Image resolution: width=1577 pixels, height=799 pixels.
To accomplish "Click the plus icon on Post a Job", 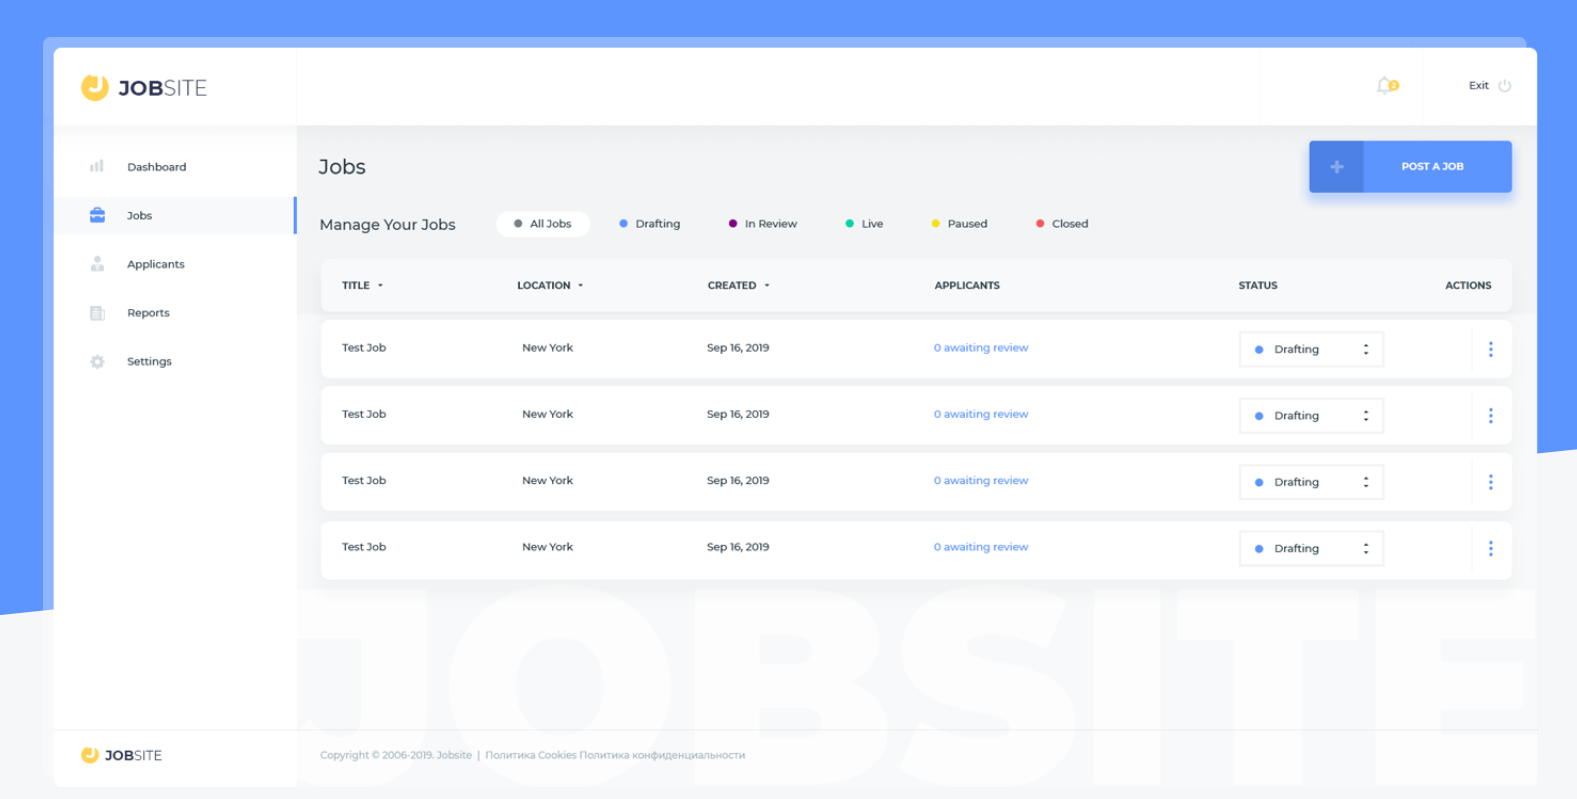I will 1337,167.
